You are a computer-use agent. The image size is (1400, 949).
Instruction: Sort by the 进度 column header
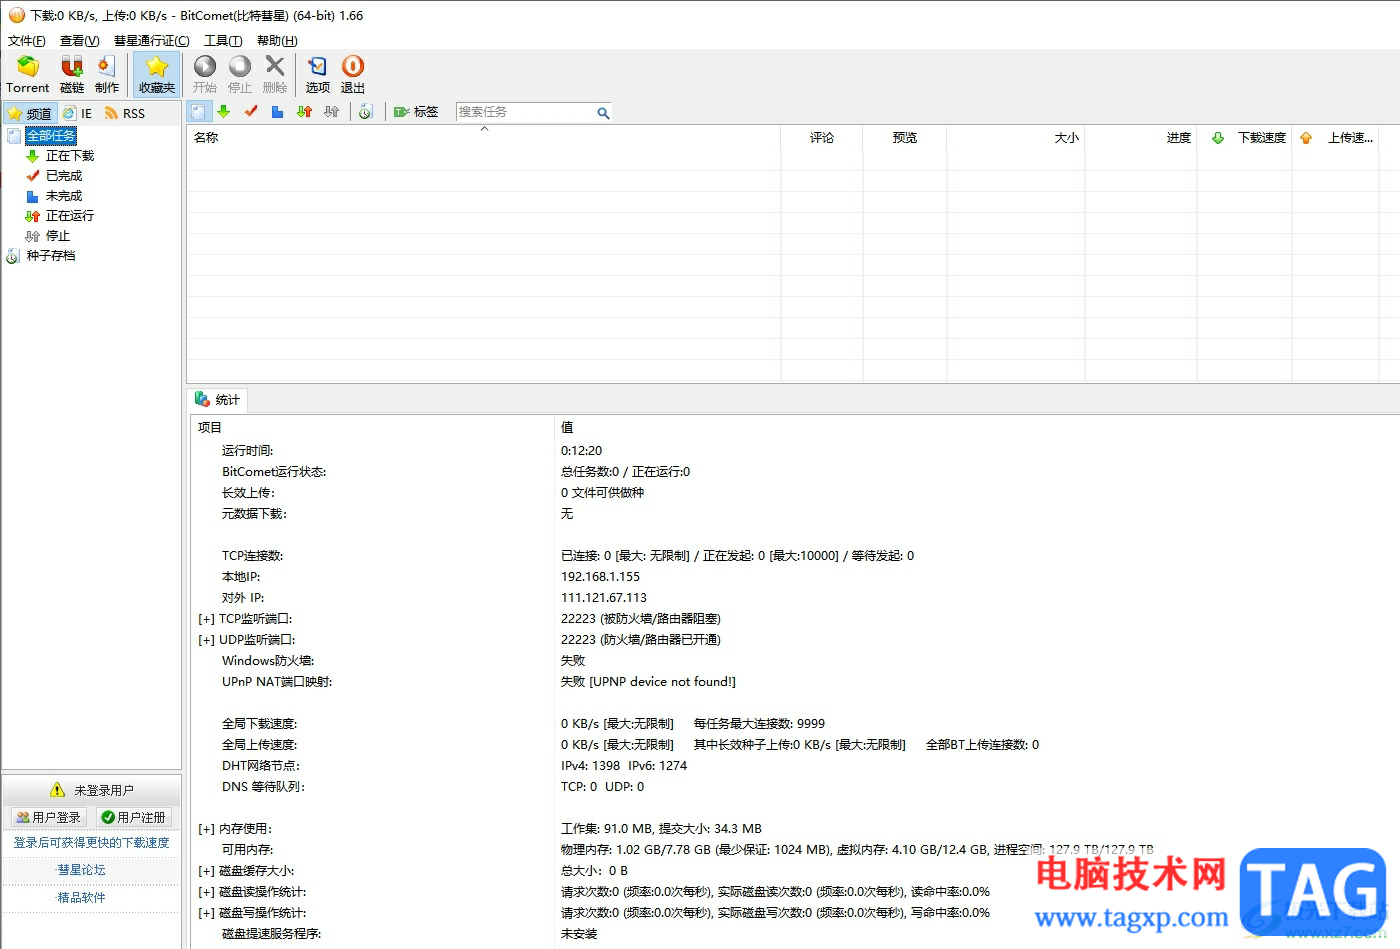point(1141,138)
